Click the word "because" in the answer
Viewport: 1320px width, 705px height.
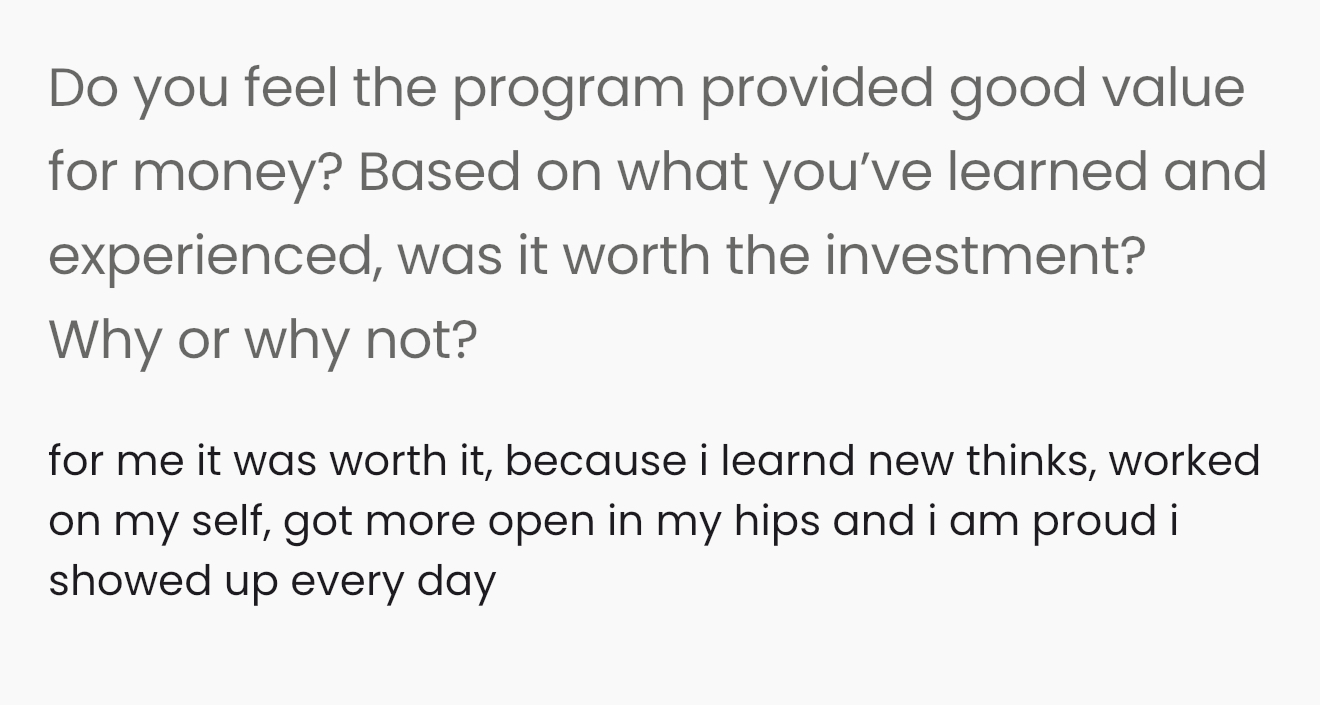(595, 461)
